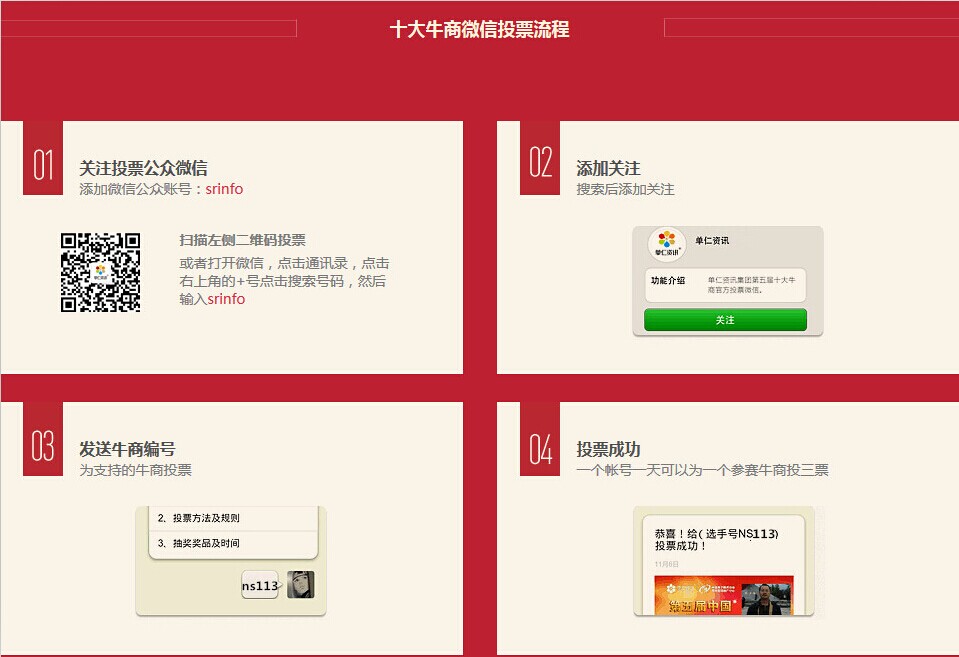959x657 pixels.
Task: Click the 单仁资讯 account name text
Action: coord(712,241)
